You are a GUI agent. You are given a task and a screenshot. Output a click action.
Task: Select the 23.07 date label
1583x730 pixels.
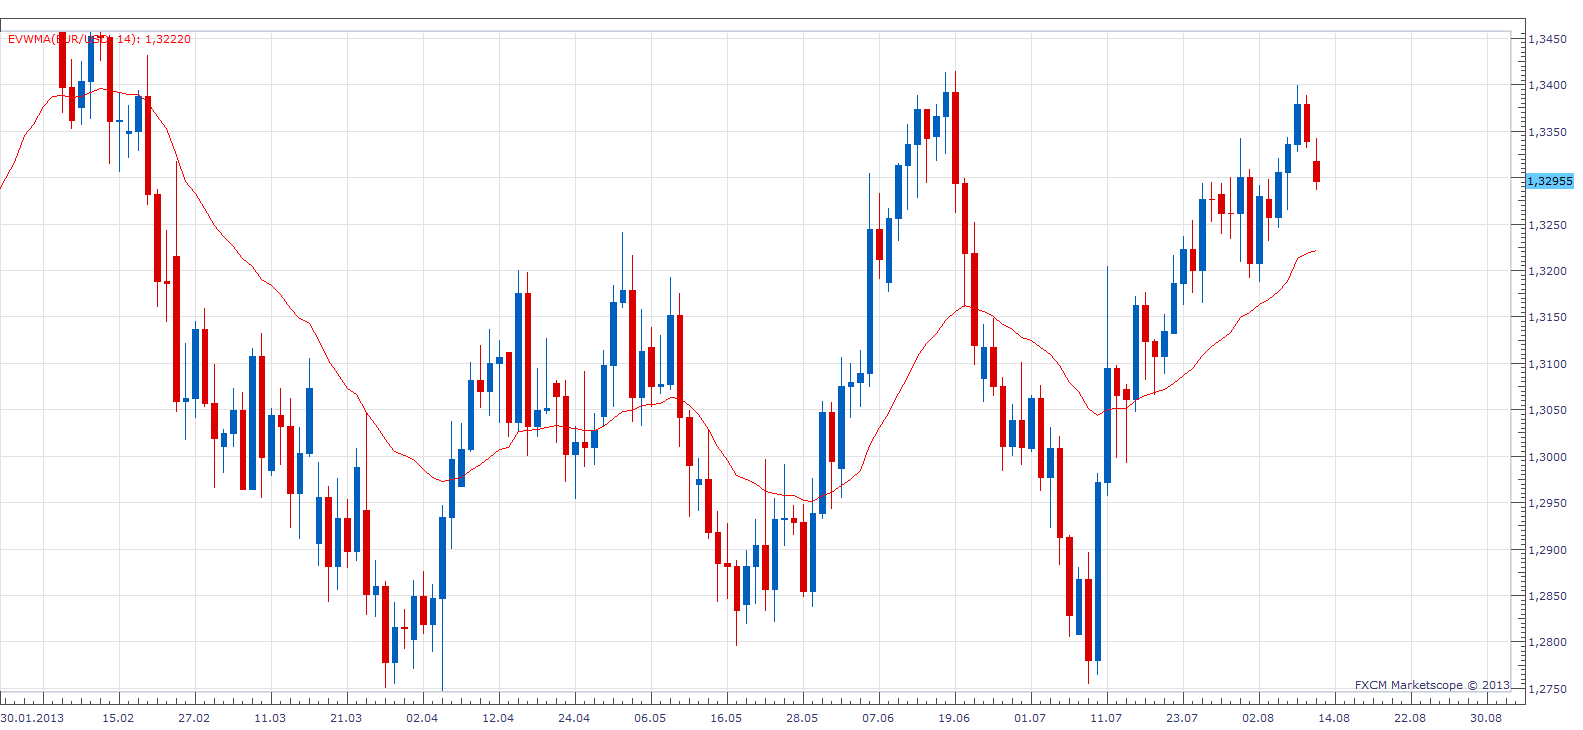(1182, 718)
